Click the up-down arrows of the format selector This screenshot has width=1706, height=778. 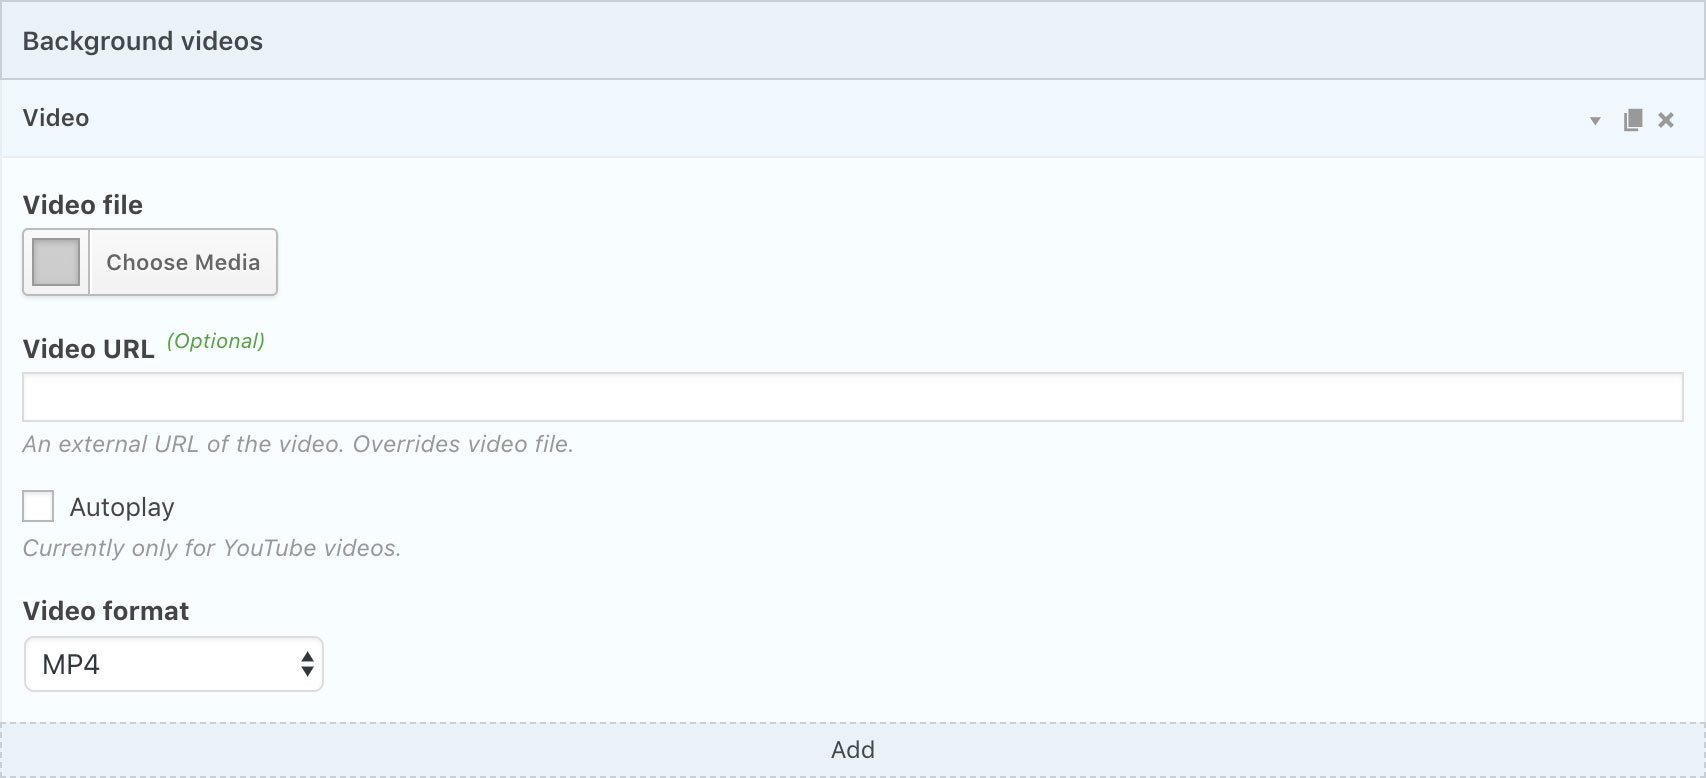click(307, 664)
